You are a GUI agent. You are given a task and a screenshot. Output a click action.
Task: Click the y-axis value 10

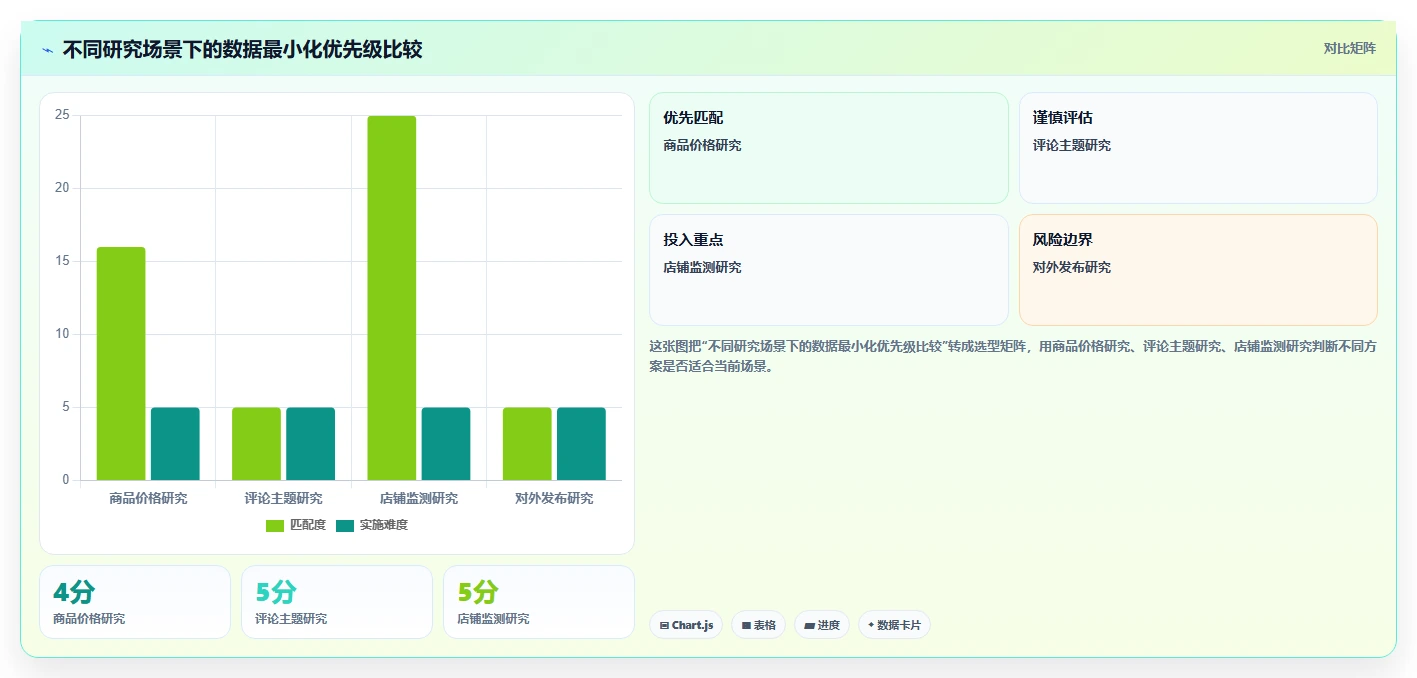tap(62, 334)
